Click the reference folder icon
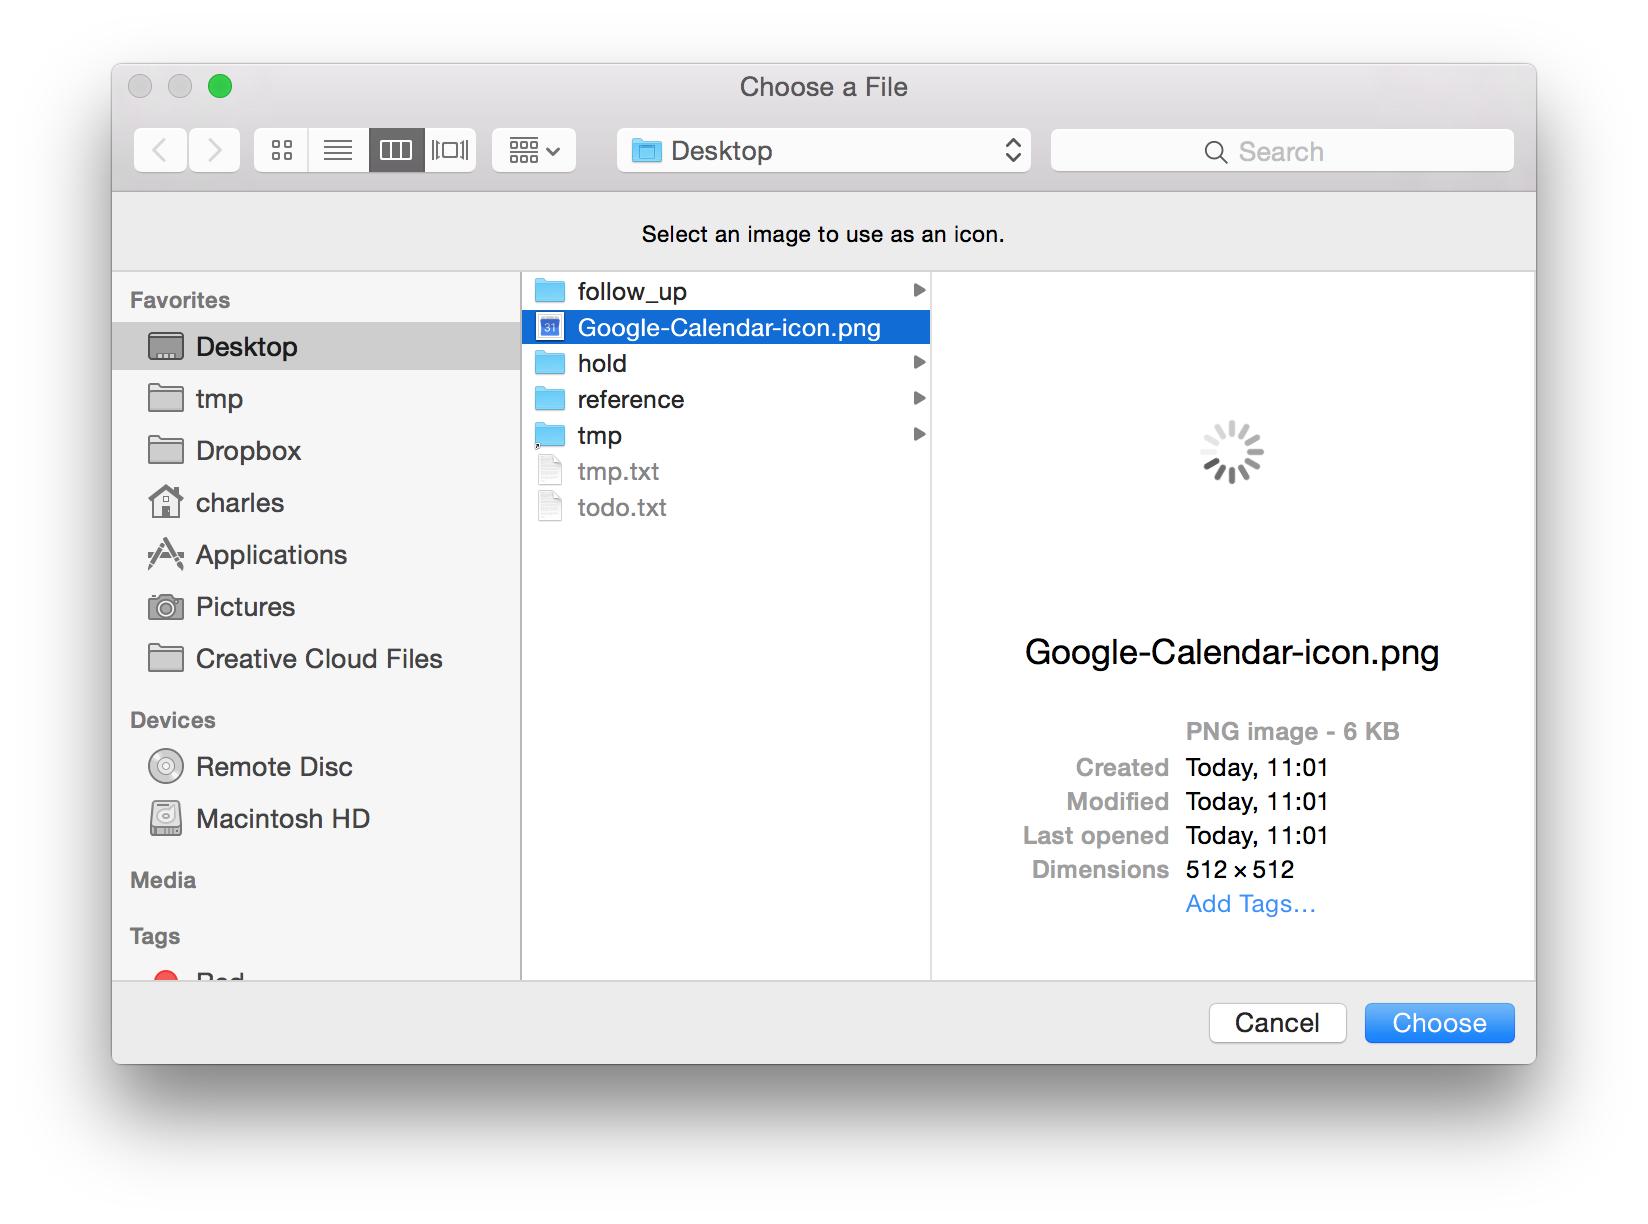Image resolution: width=1648 pixels, height=1224 pixels. [550, 399]
